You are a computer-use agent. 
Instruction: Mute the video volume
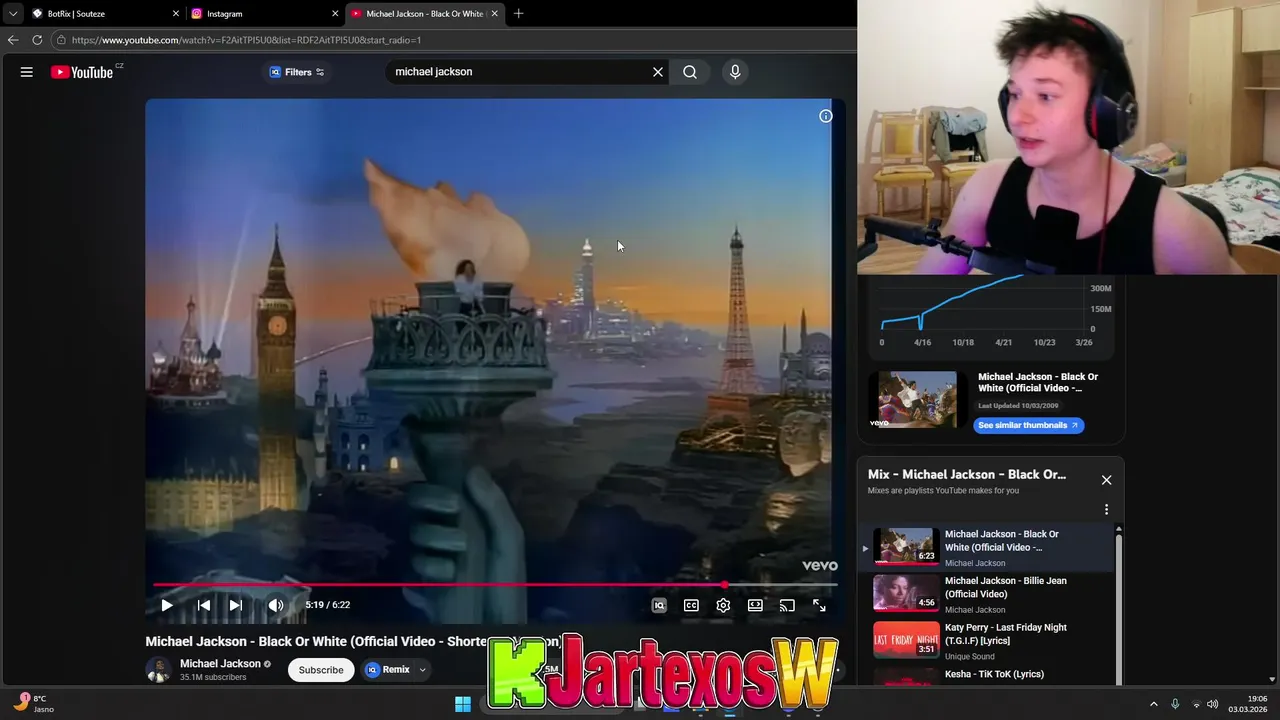tap(276, 605)
